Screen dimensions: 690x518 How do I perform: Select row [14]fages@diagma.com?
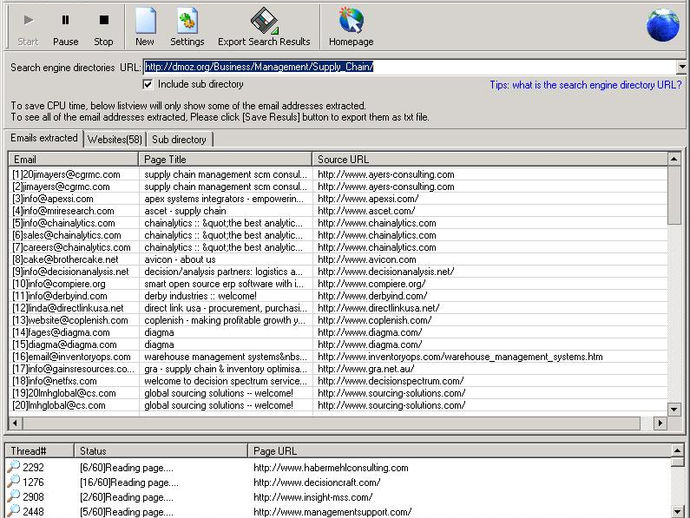click(x=338, y=332)
